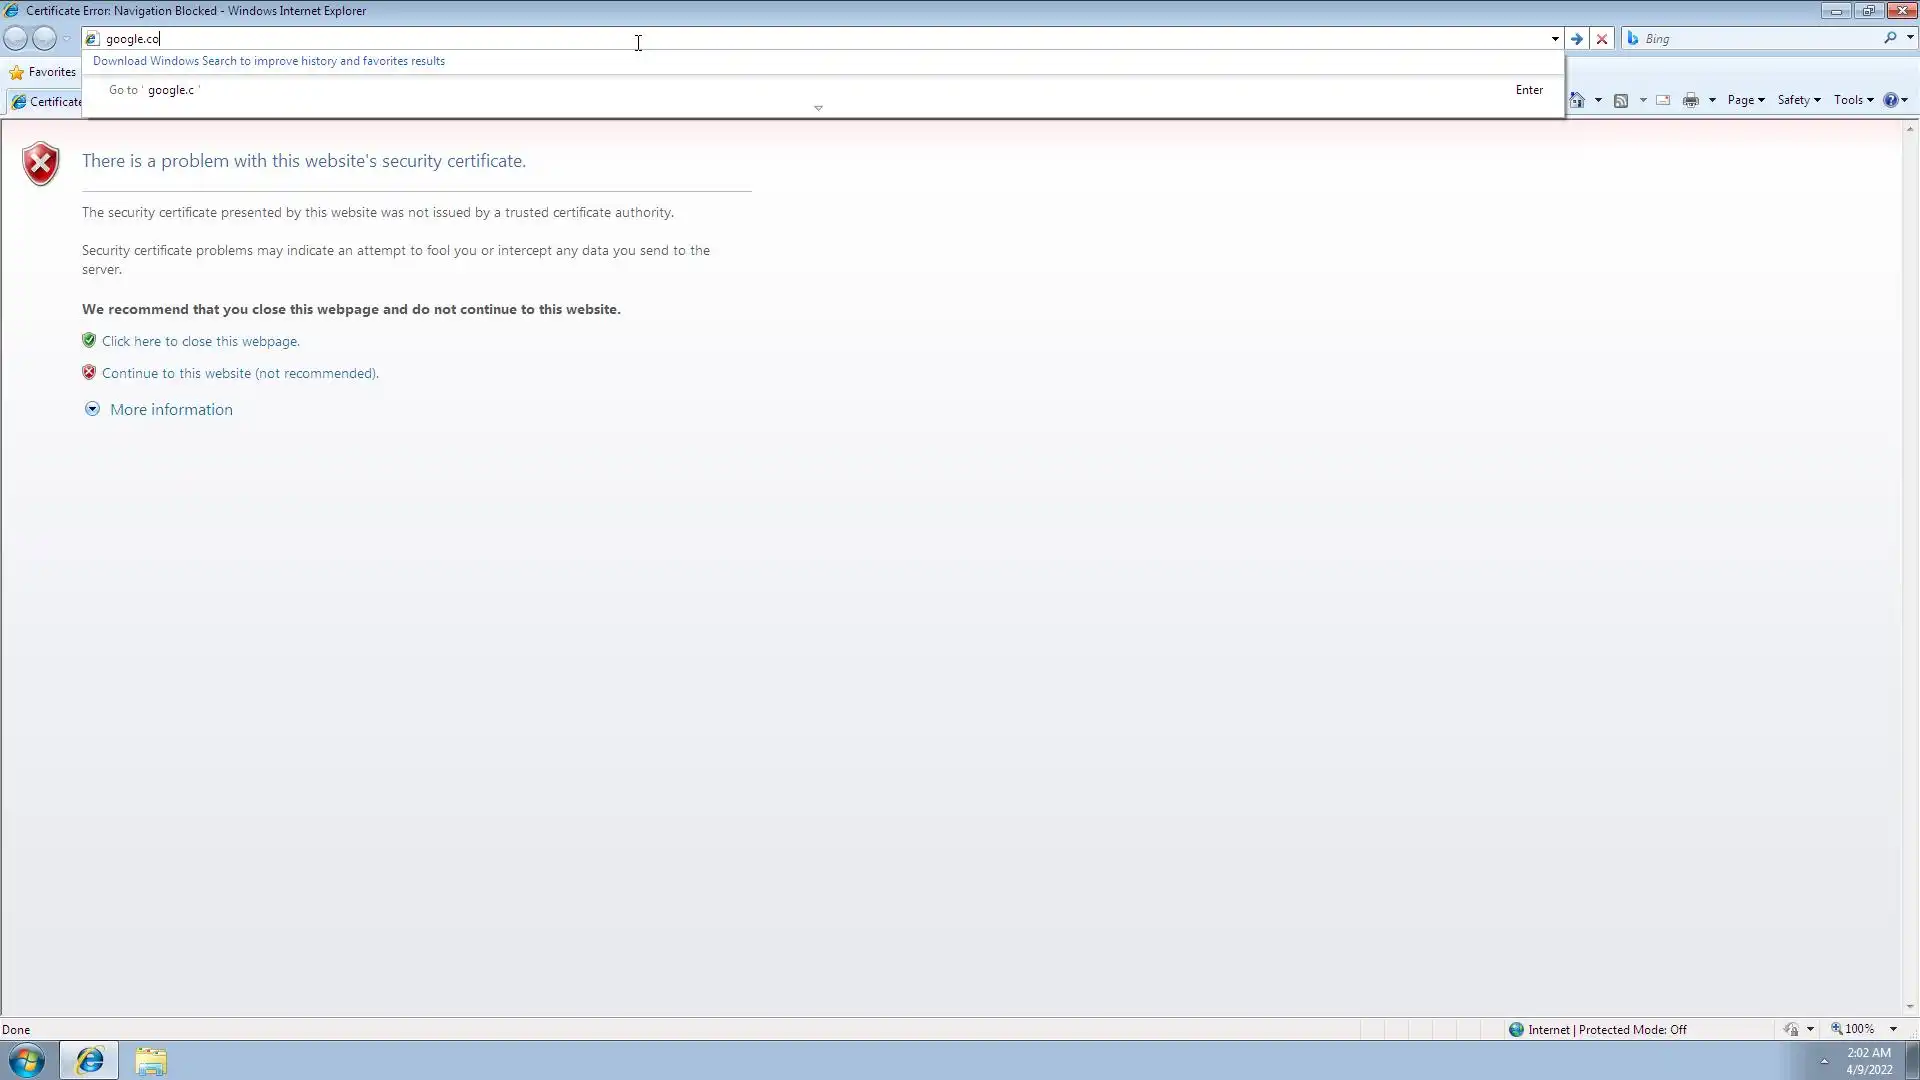Click 'Click here to close this webpage' link
The height and width of the screenshot is (1080, 1920).
[x=200, y=341]
